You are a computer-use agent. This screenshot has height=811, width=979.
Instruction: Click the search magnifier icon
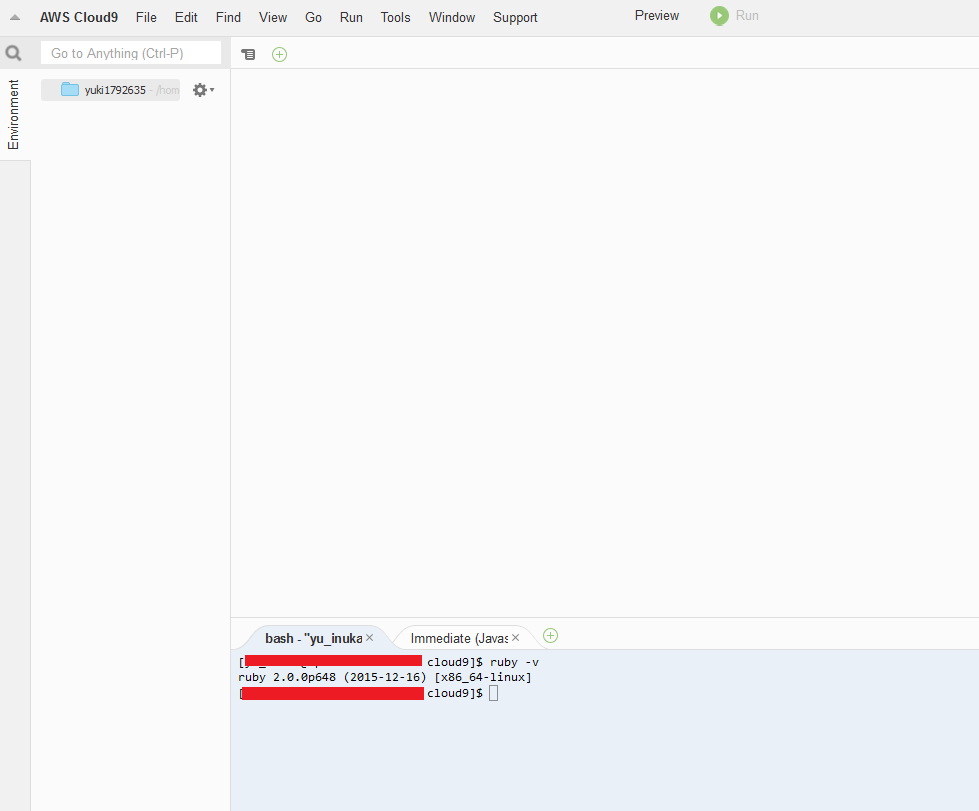13,53
